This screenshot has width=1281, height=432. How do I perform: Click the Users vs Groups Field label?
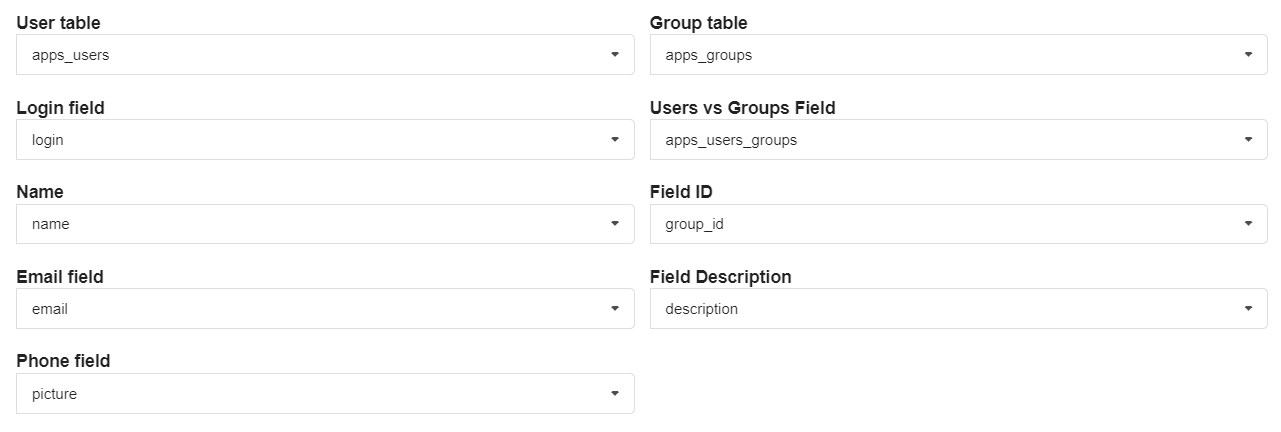[x=742, y=108]
